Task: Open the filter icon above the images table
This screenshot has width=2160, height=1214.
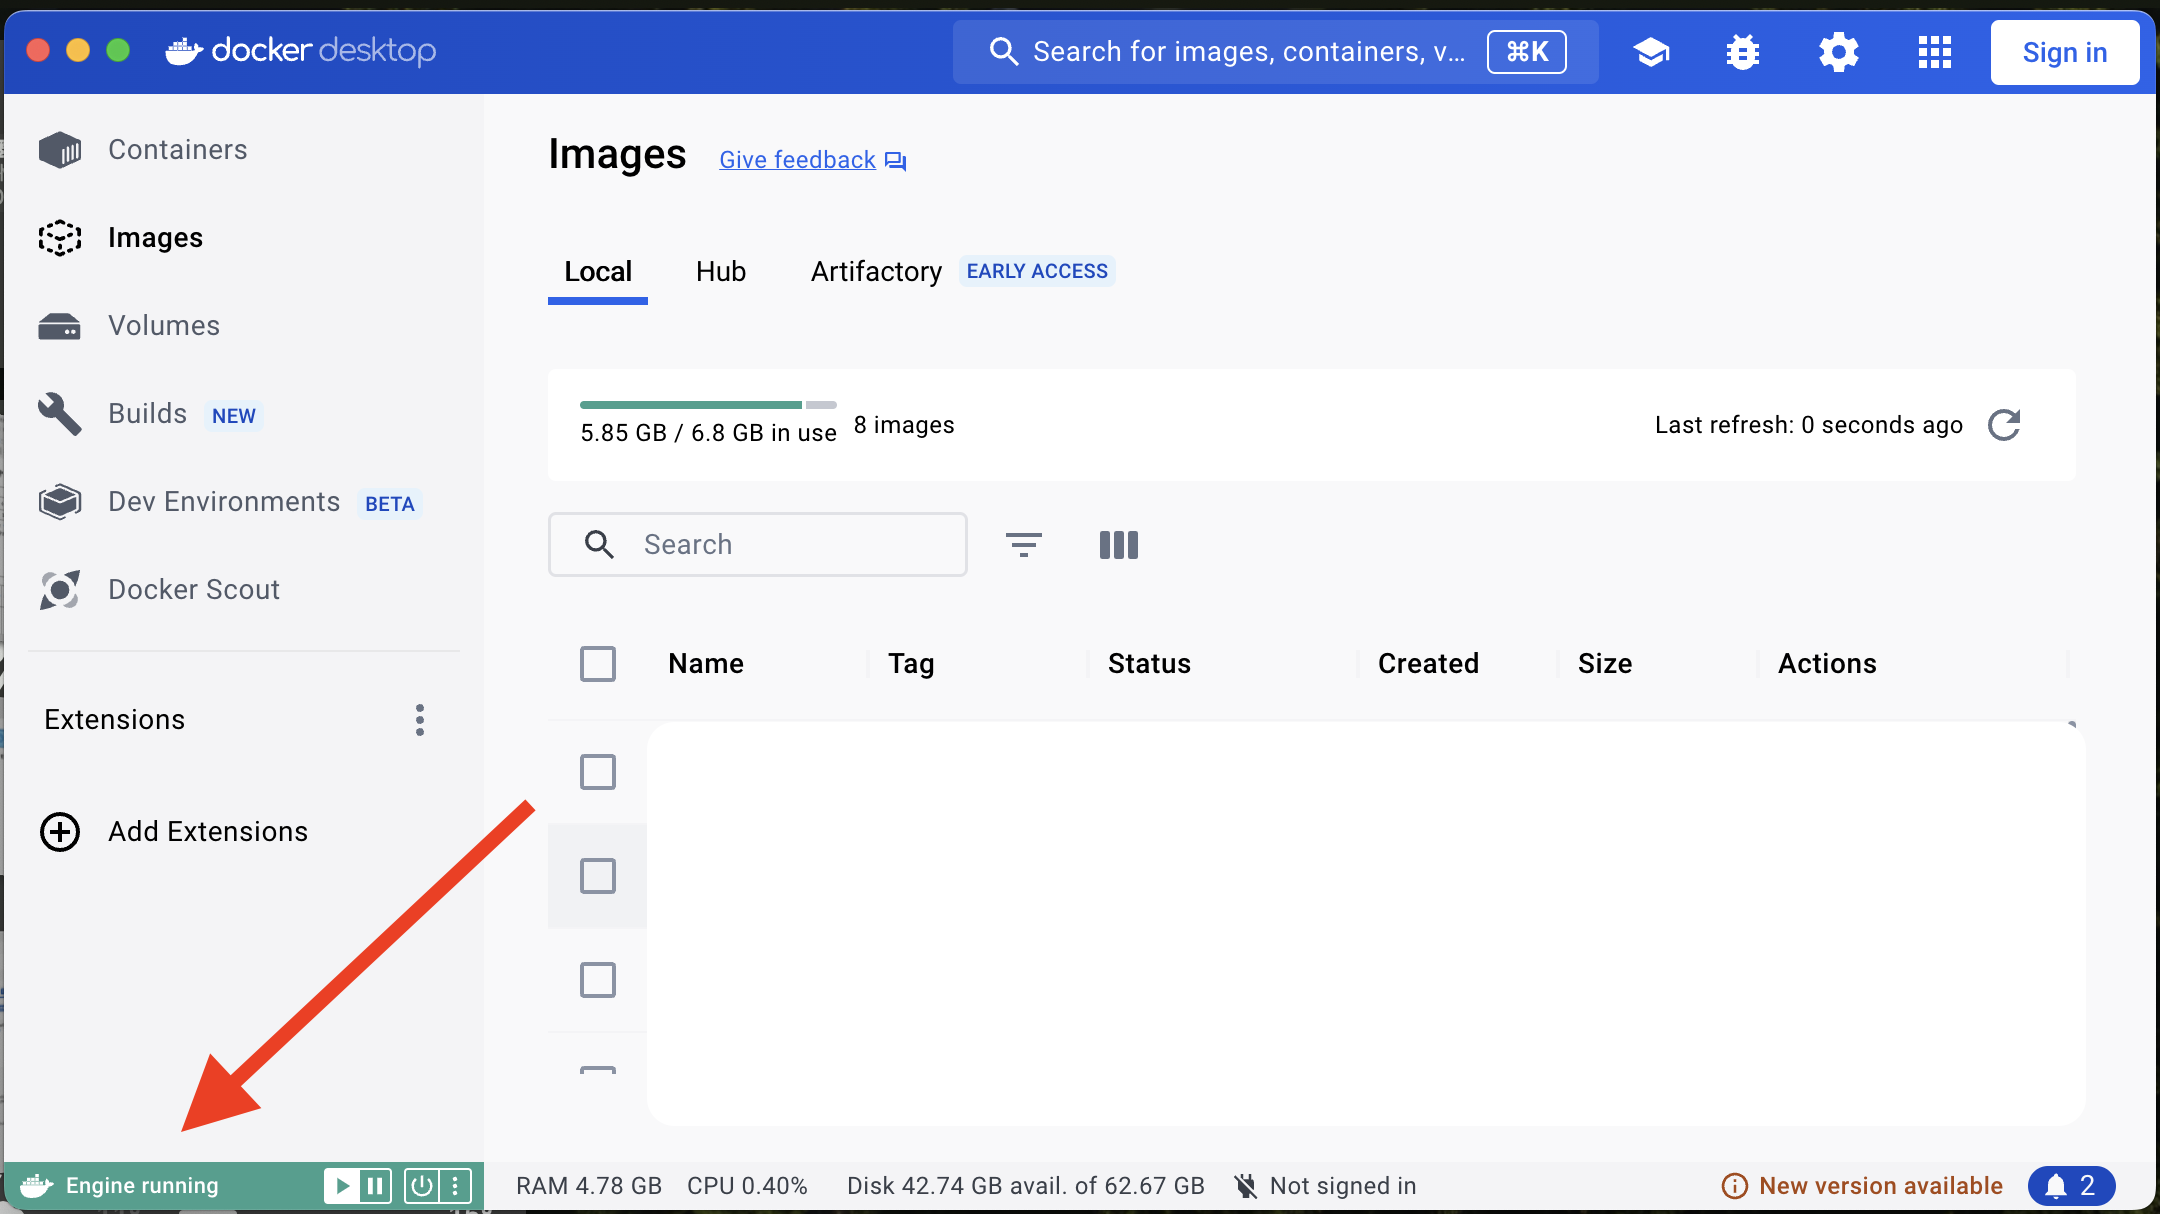Action: pos(1024,544)
